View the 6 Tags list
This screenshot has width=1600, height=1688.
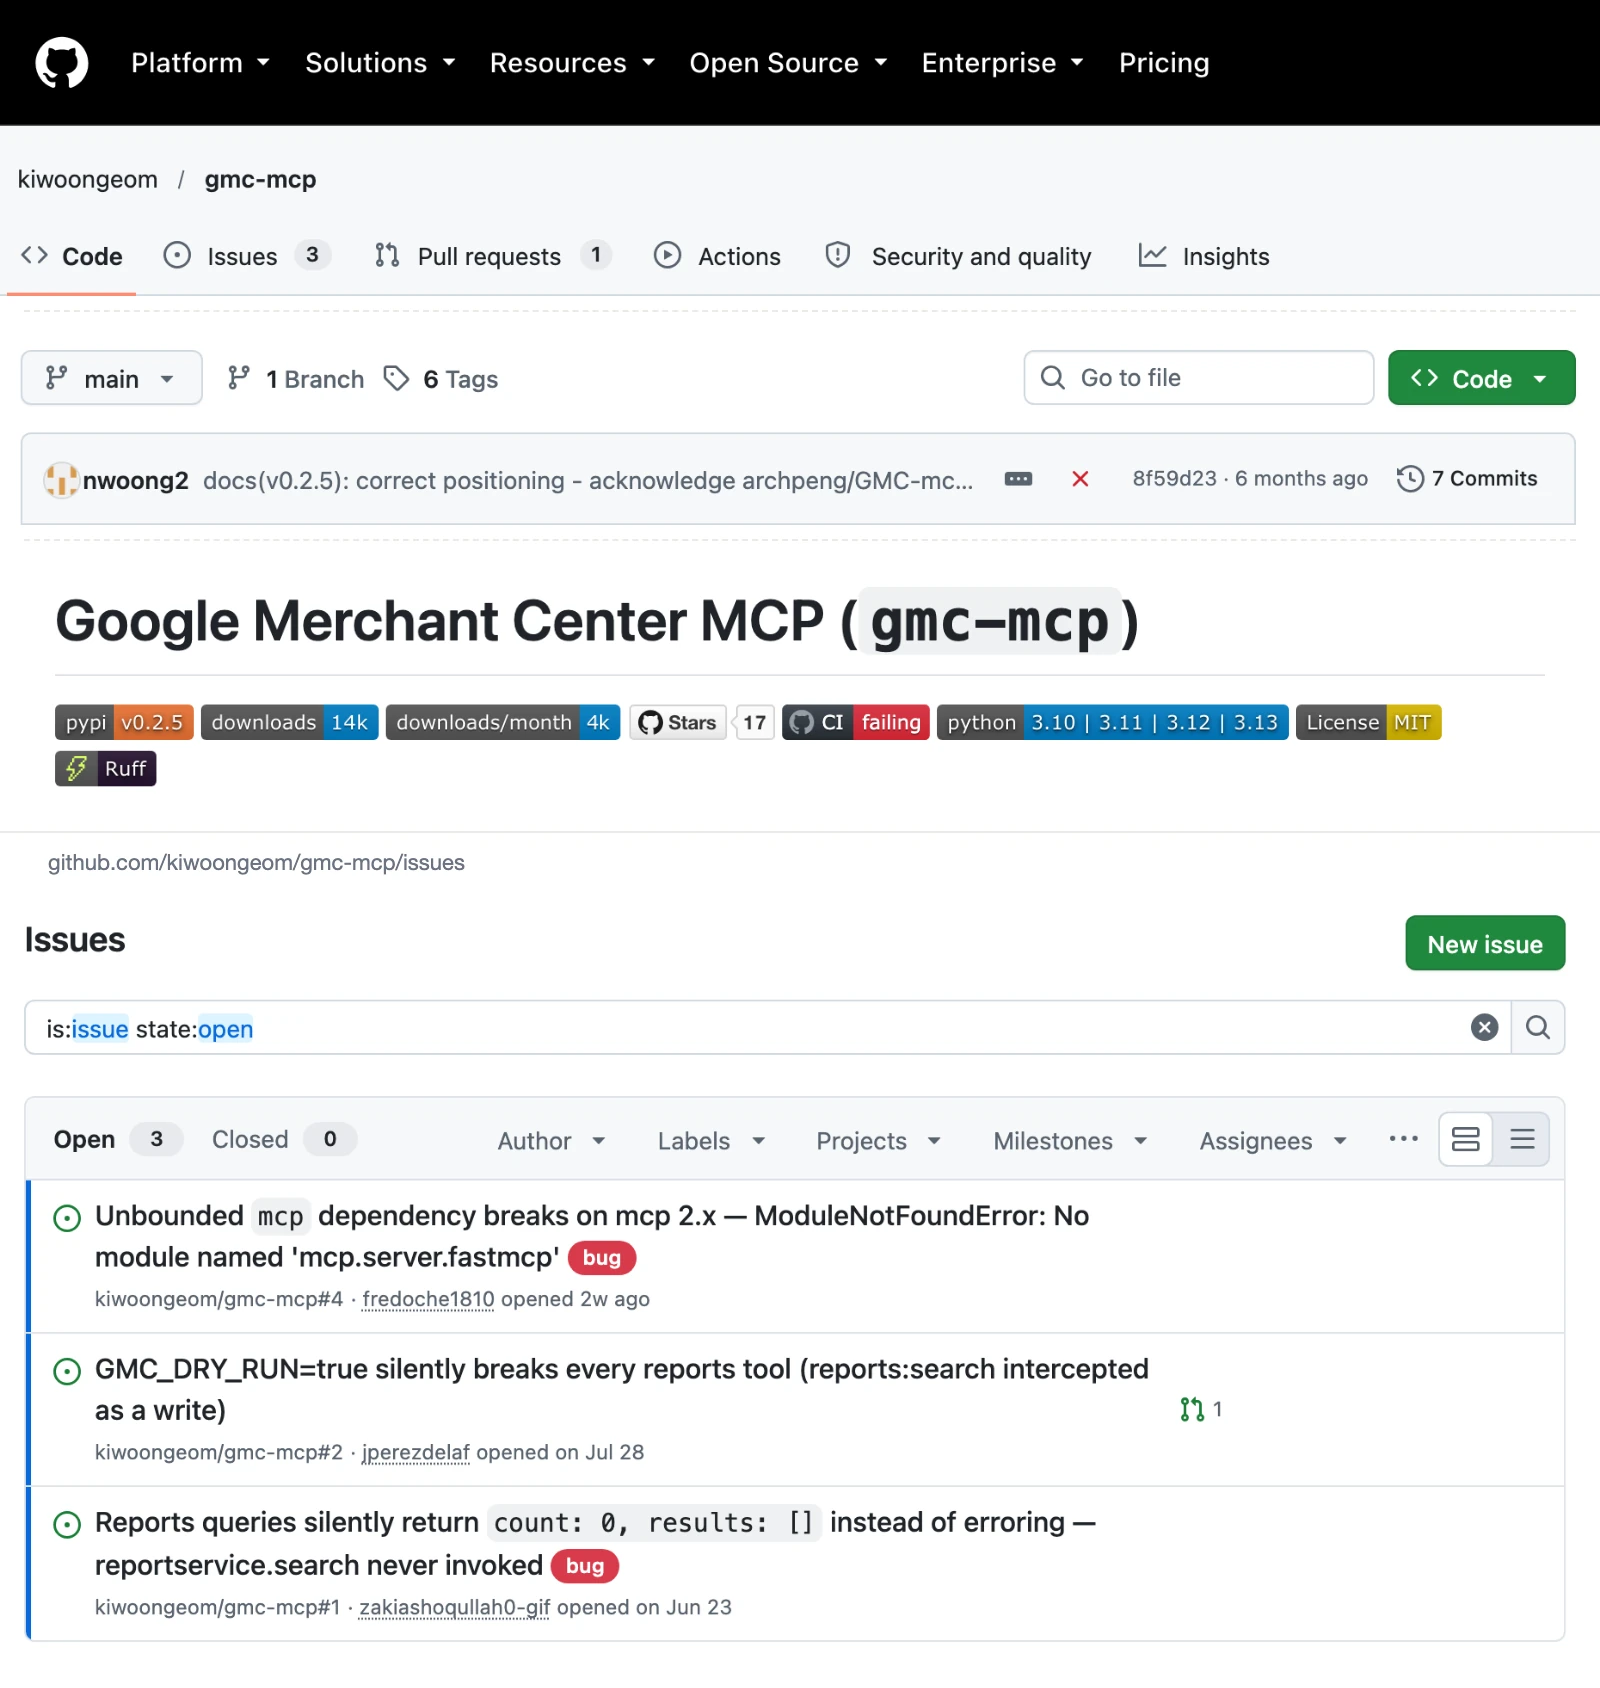click(x=441, y=379)
